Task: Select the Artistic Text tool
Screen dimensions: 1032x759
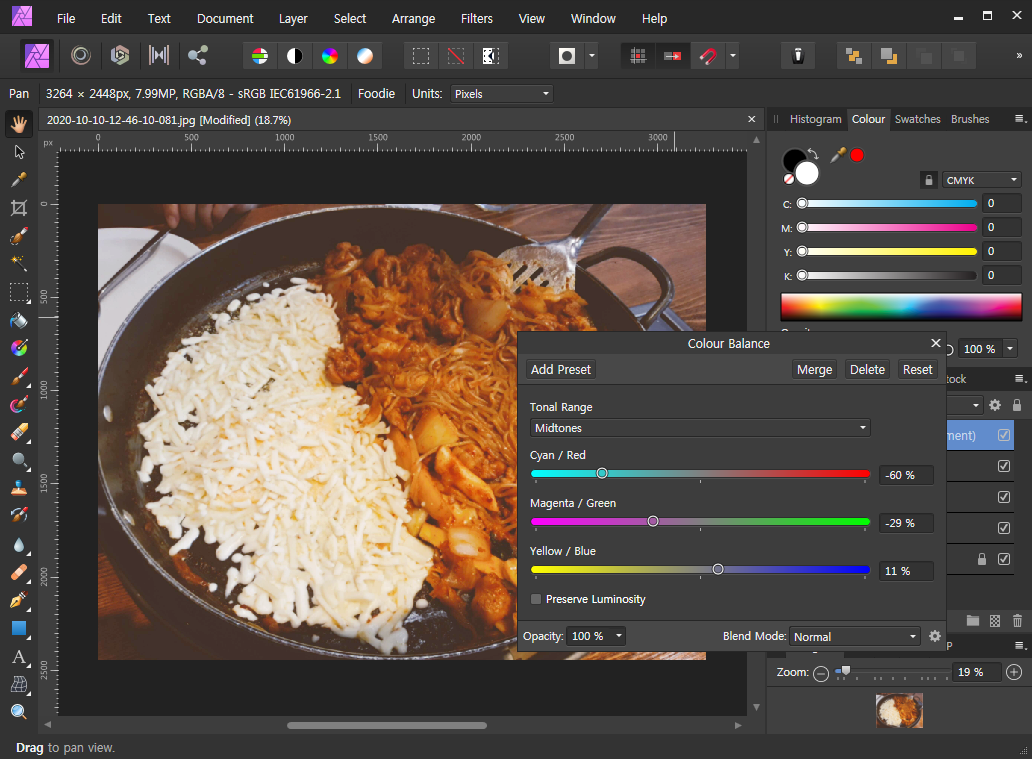Action: click(x=19, y=656)
